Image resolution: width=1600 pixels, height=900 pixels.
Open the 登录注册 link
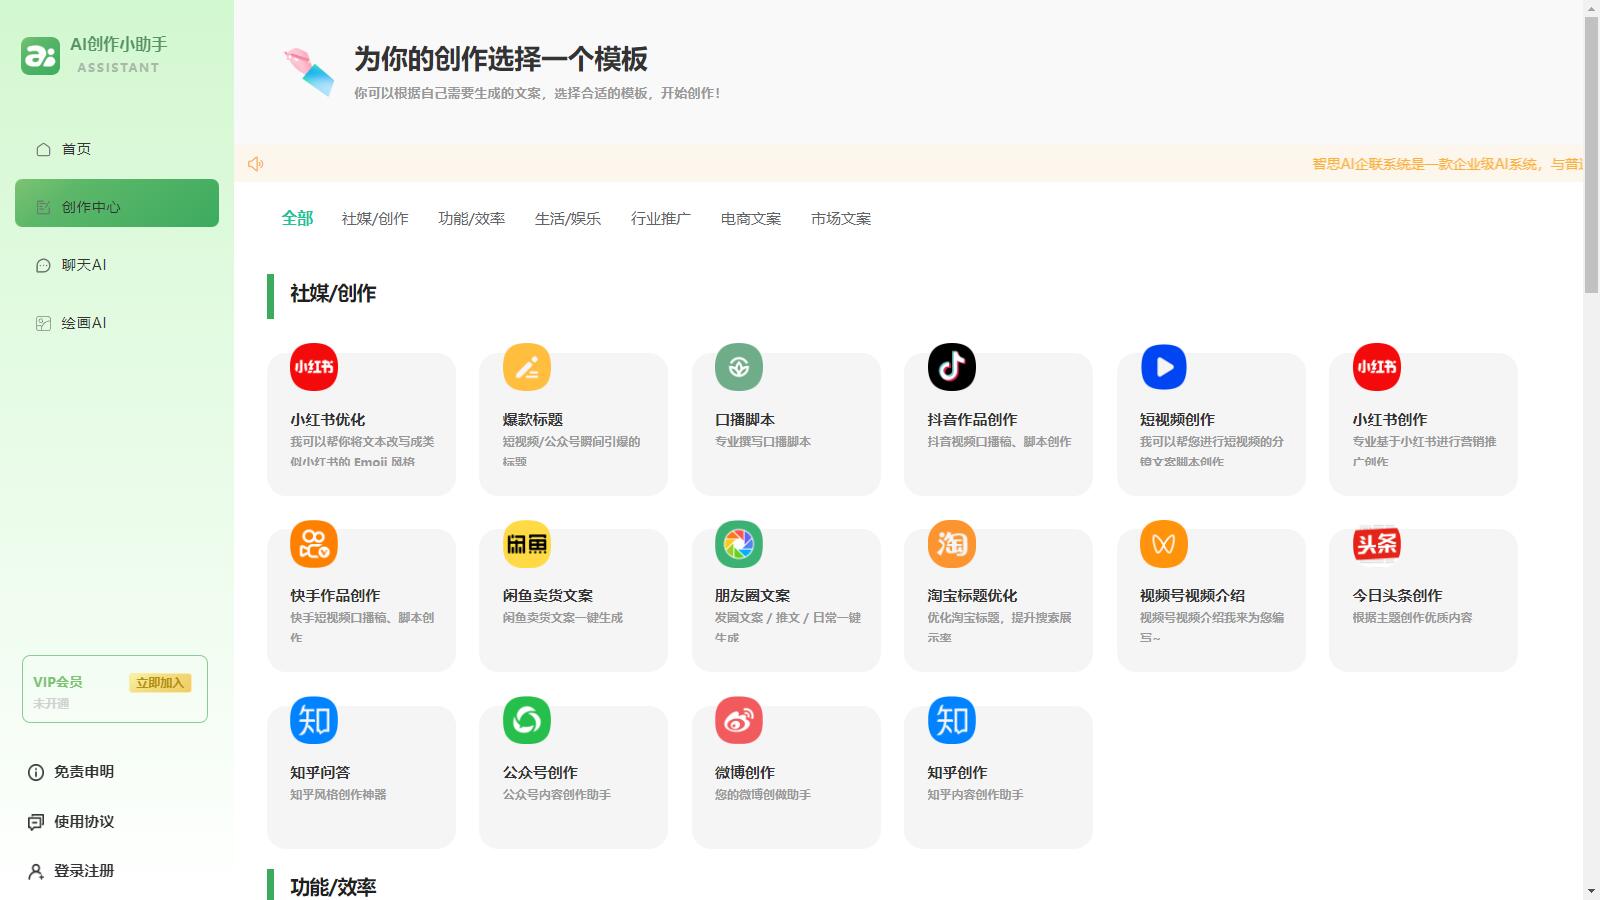click(x=84, y=871)
